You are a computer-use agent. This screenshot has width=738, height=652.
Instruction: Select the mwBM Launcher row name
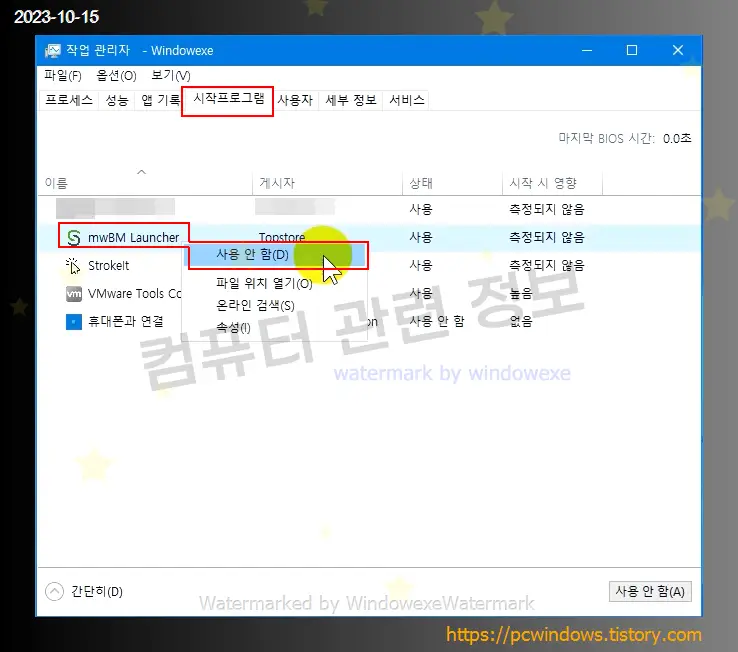134,238
